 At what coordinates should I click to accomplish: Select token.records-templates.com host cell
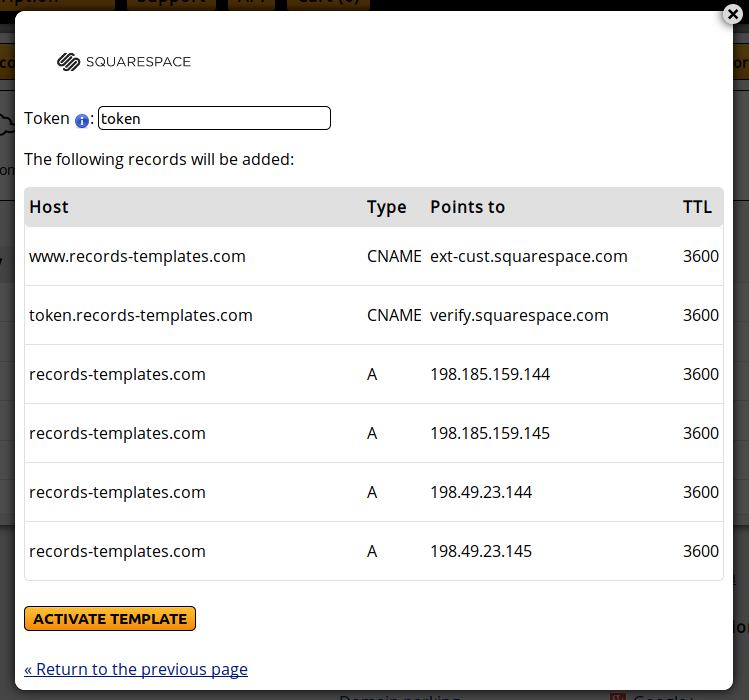pos(140,315)
